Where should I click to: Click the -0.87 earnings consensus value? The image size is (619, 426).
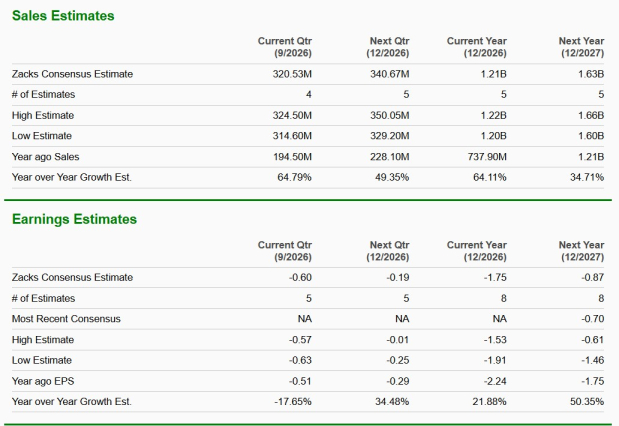(593, 278)
